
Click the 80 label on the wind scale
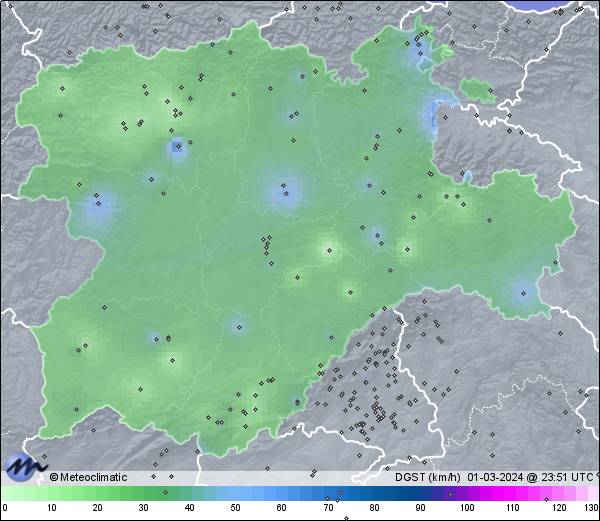[374, 508]
